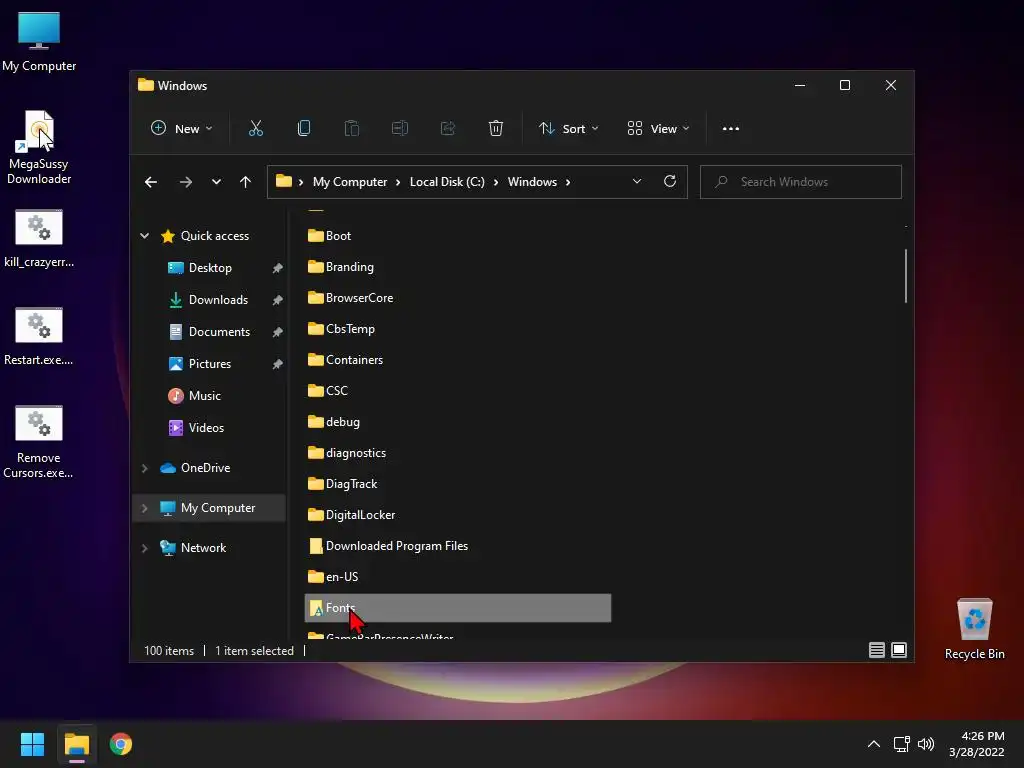Click the Rename icon in toolbar
The width and height of the screenshot is (1024, 768).
(400, 129)
